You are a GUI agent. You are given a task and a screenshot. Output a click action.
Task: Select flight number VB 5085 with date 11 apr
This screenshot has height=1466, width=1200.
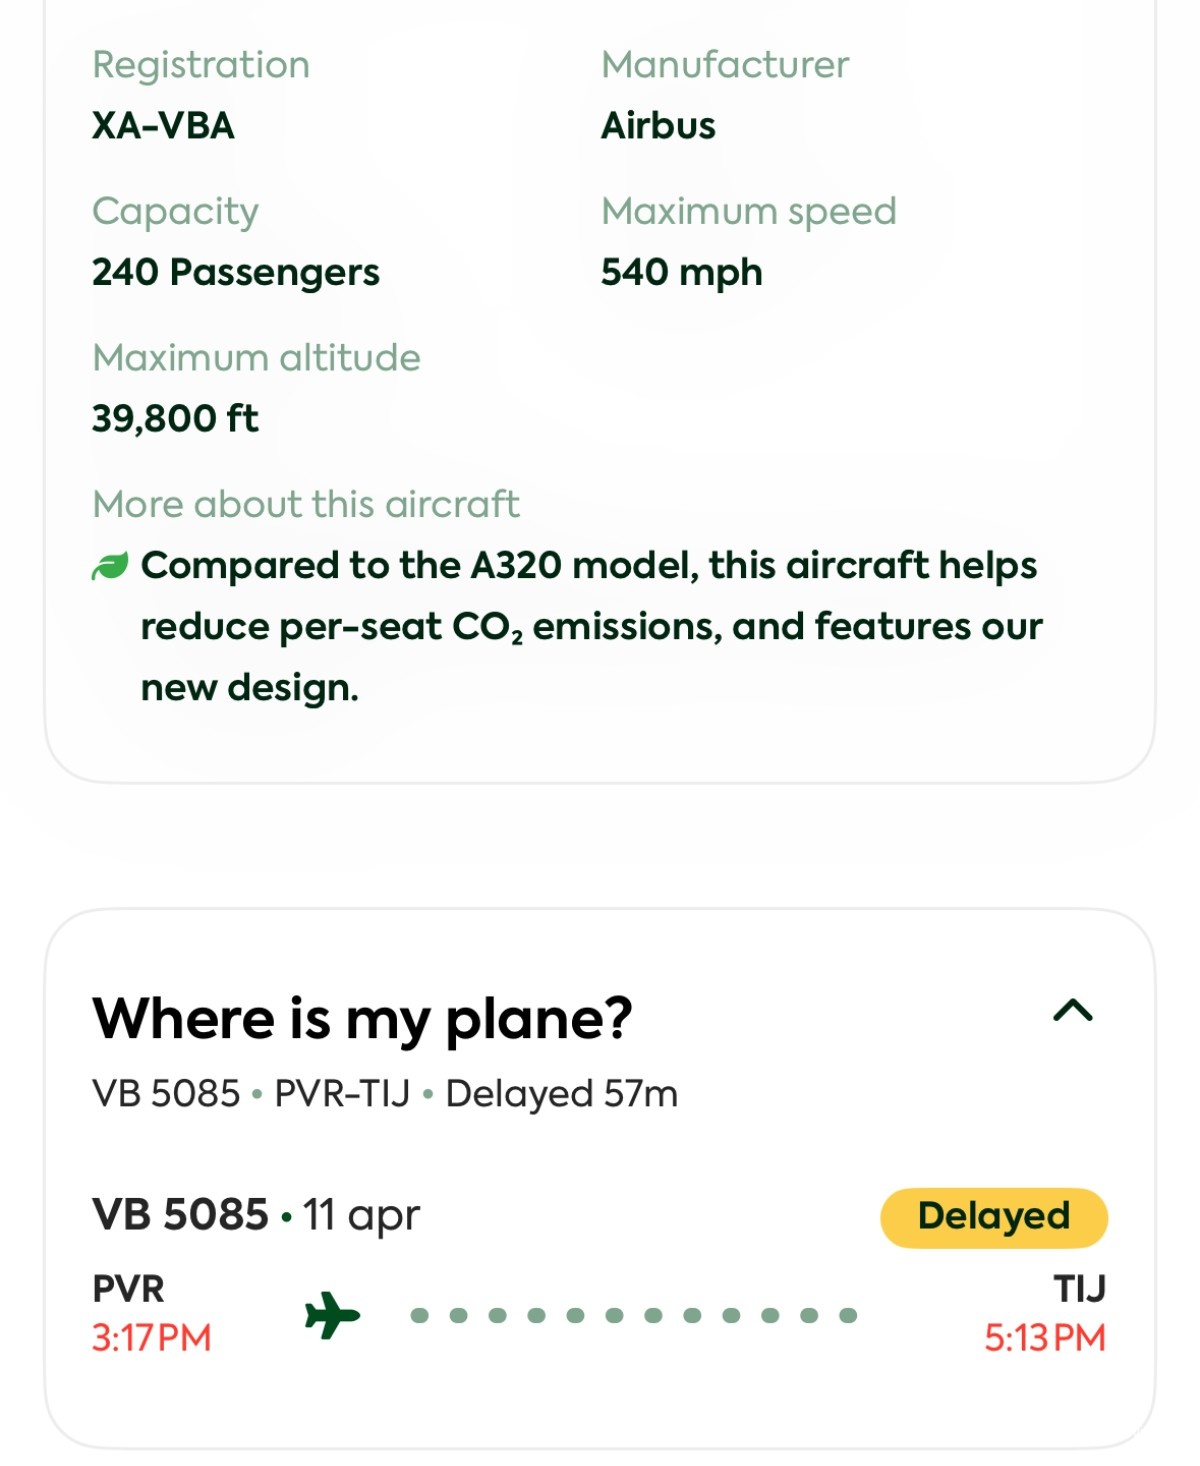tap(256, 1215)
